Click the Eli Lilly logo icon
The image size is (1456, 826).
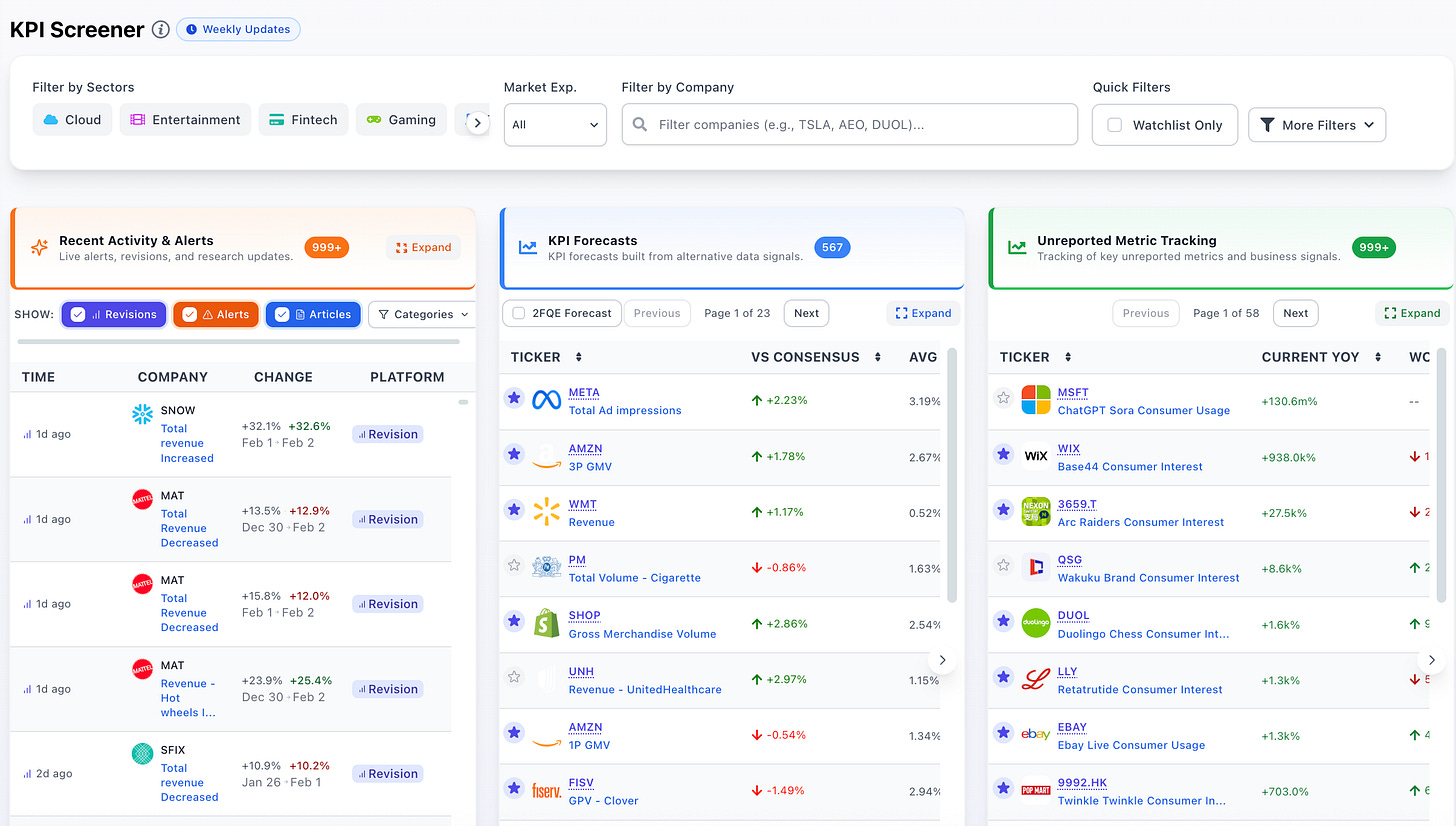pyautogui.click(x=1036, y=679)
